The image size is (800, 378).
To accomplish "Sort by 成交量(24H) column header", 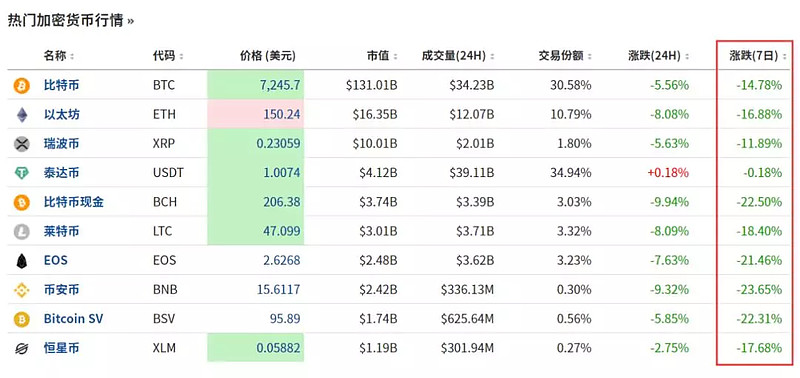I will click(x=458, y=56).
